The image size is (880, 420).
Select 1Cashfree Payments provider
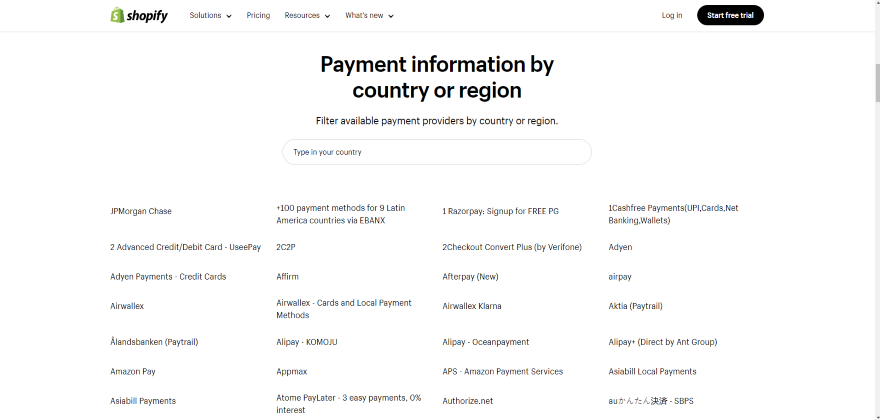coord(673,214)
